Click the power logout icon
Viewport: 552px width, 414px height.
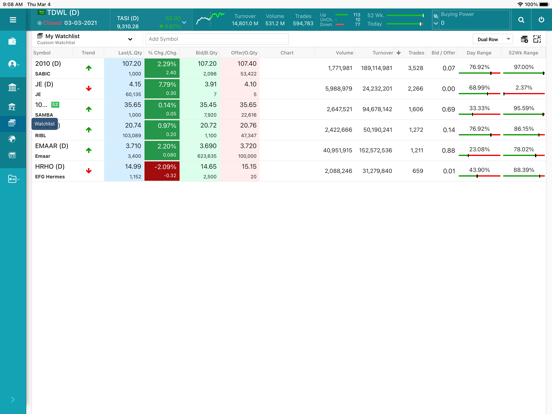pos(541,20)
